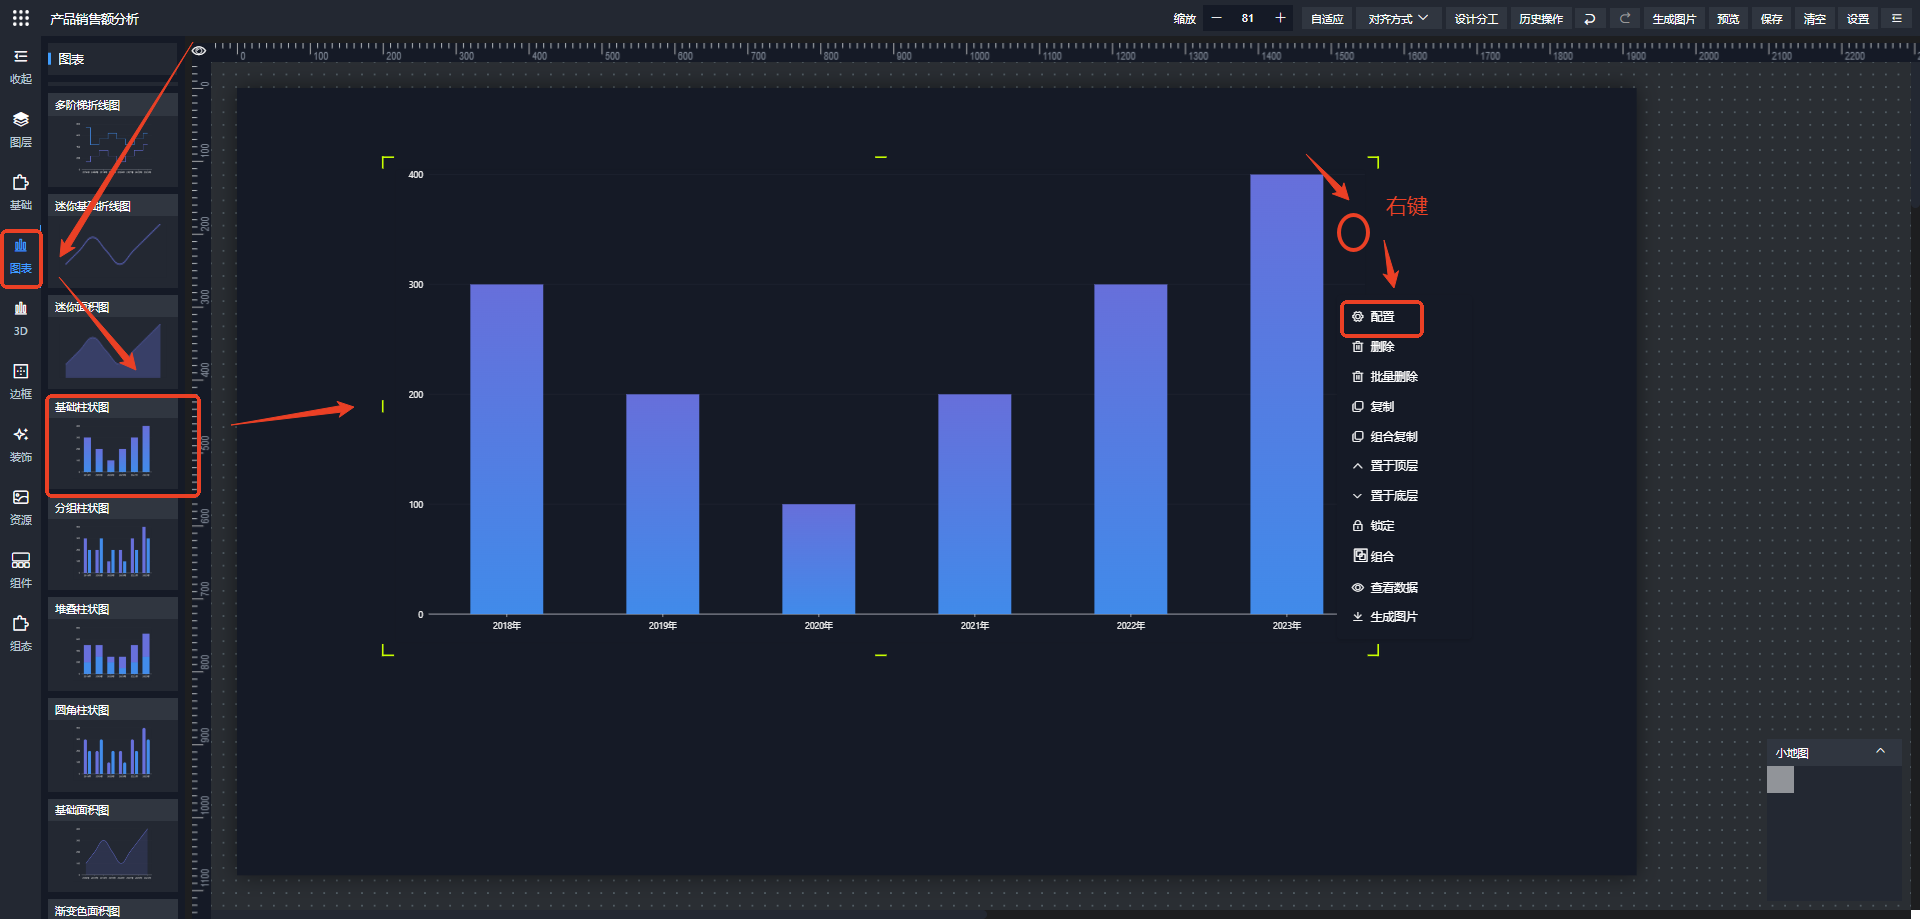Choose the 多阶梯折线图 chart thumbnail

click(113, 140)
